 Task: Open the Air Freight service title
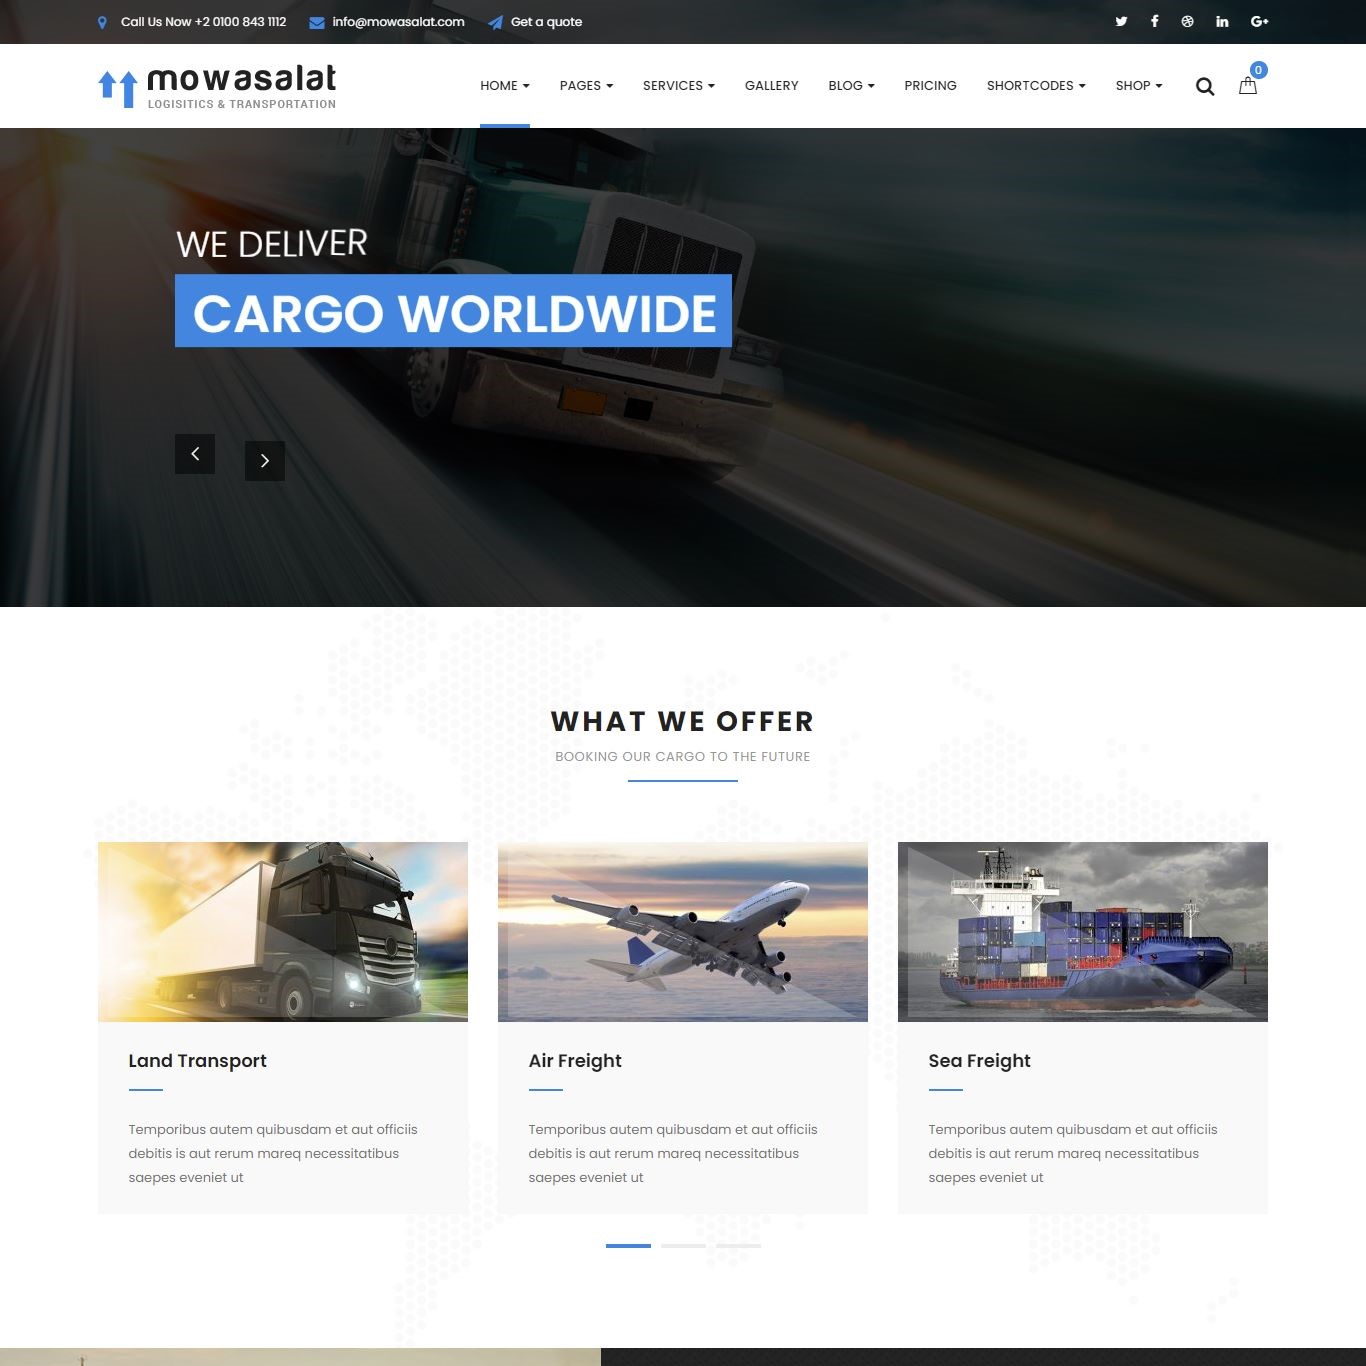pyautogui.click(x=575, y=1061)
